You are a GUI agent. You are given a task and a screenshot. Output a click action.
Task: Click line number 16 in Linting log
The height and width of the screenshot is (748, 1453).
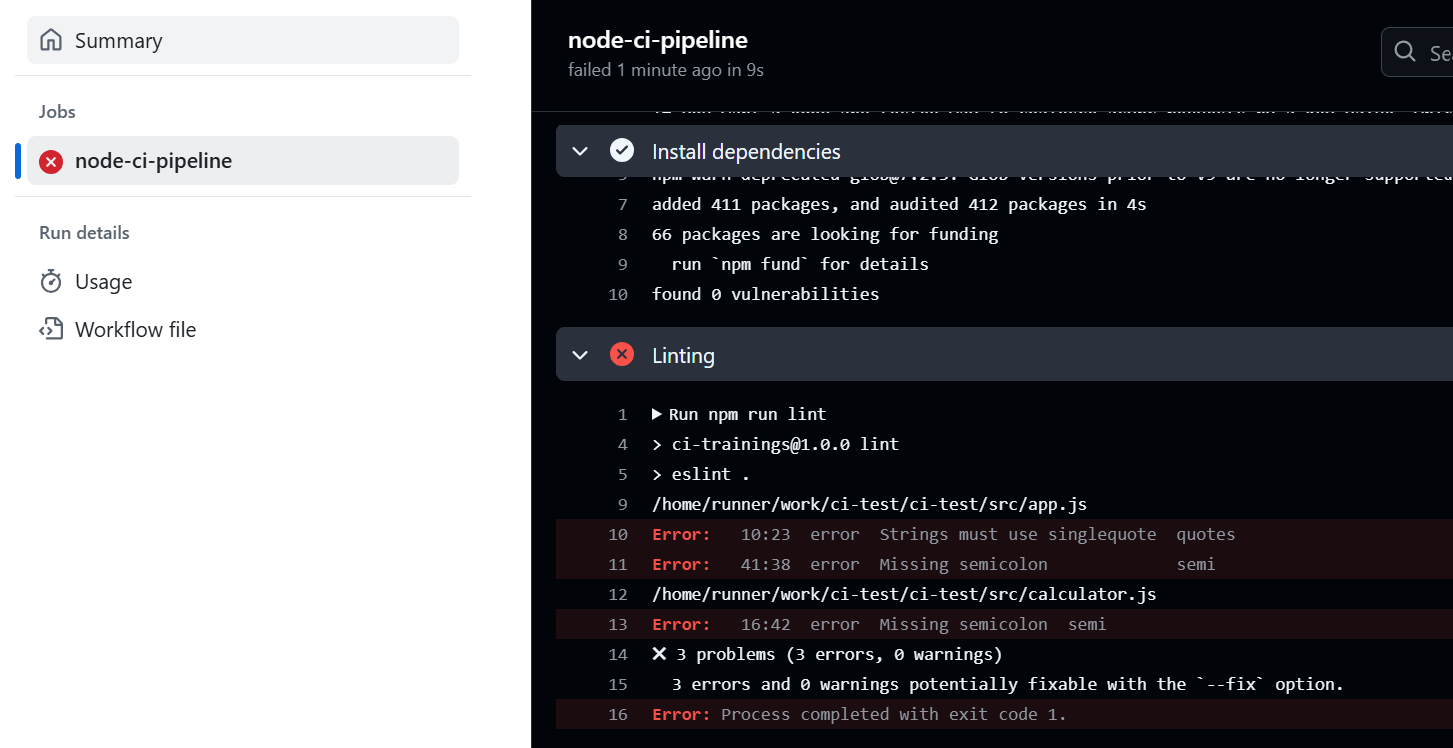617,714
